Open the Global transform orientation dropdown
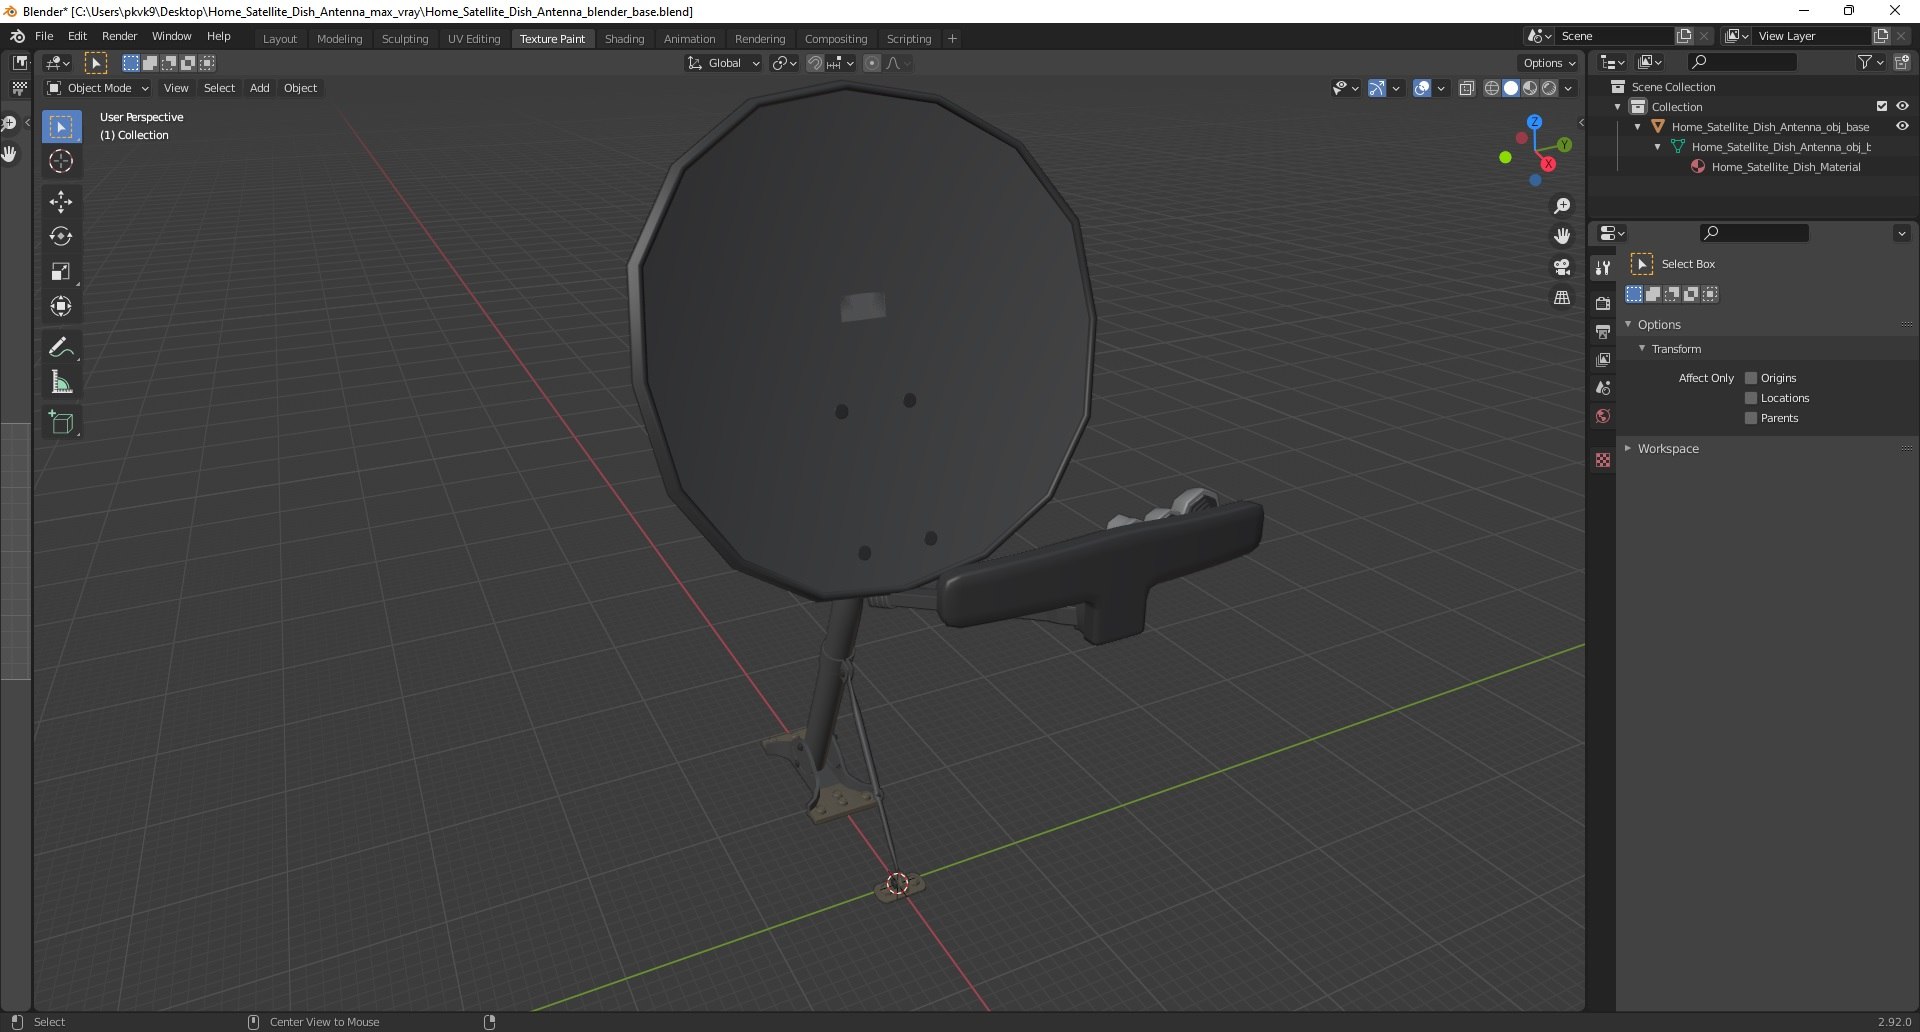 724,63
